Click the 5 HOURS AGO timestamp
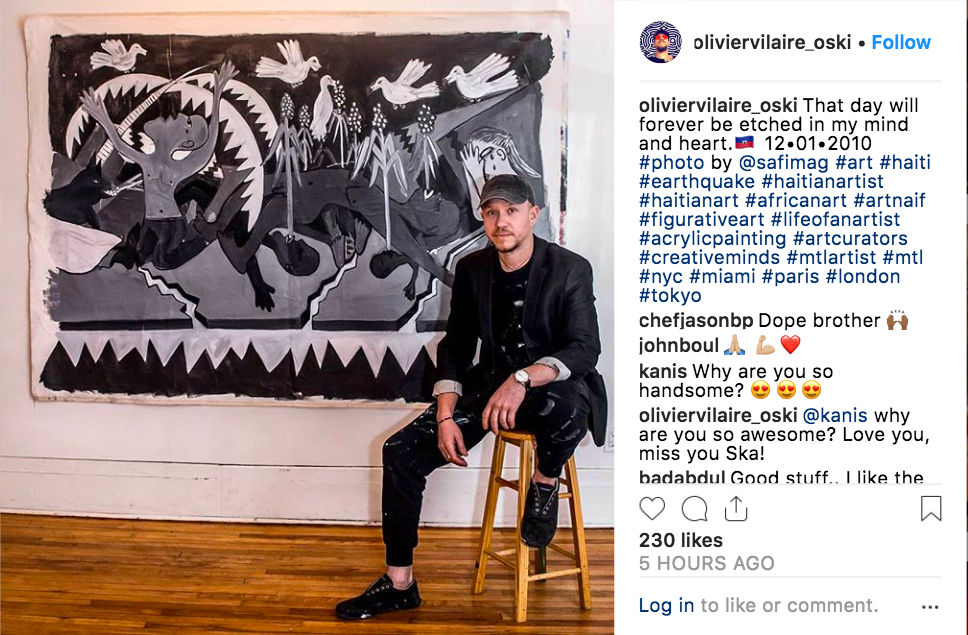This screenshot has height=635, width=968. (x=706, y=563)
